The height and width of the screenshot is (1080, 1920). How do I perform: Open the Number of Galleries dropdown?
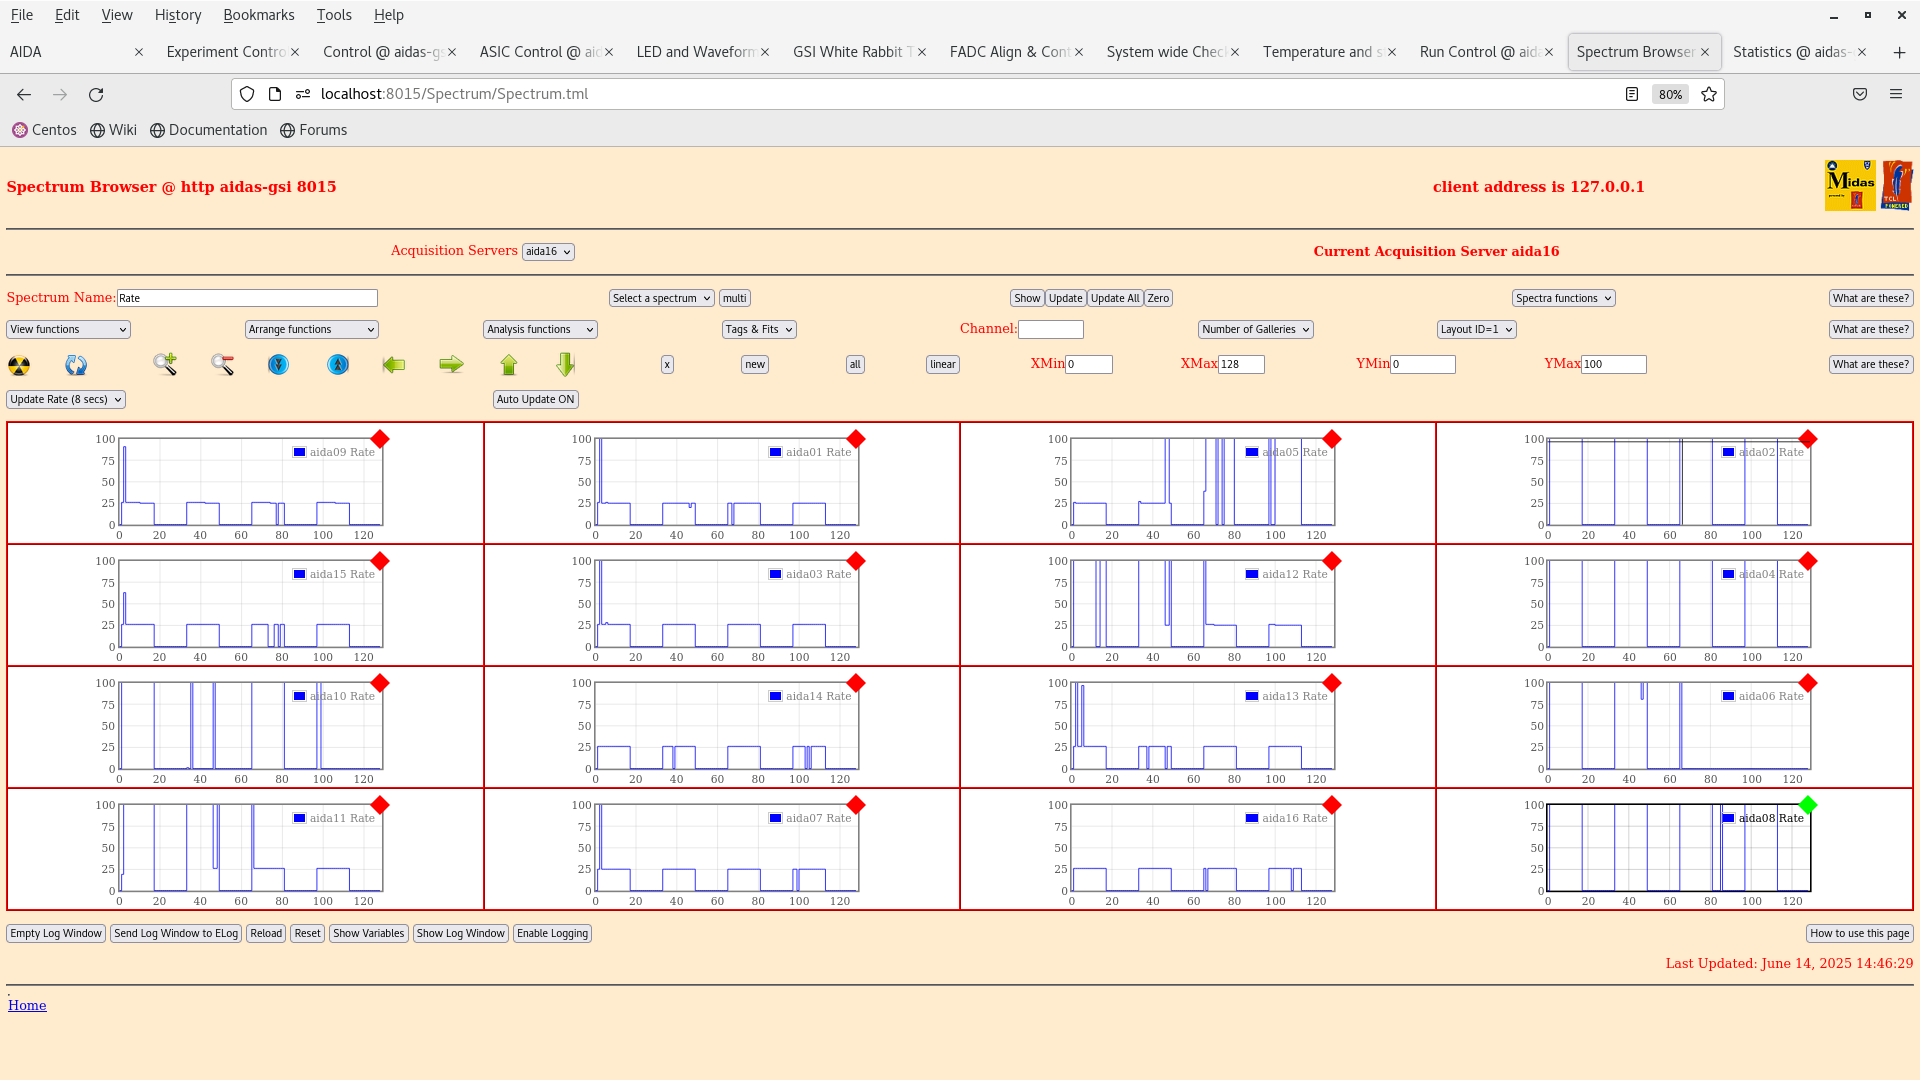pyautogui.click(x=1255, y=329)
